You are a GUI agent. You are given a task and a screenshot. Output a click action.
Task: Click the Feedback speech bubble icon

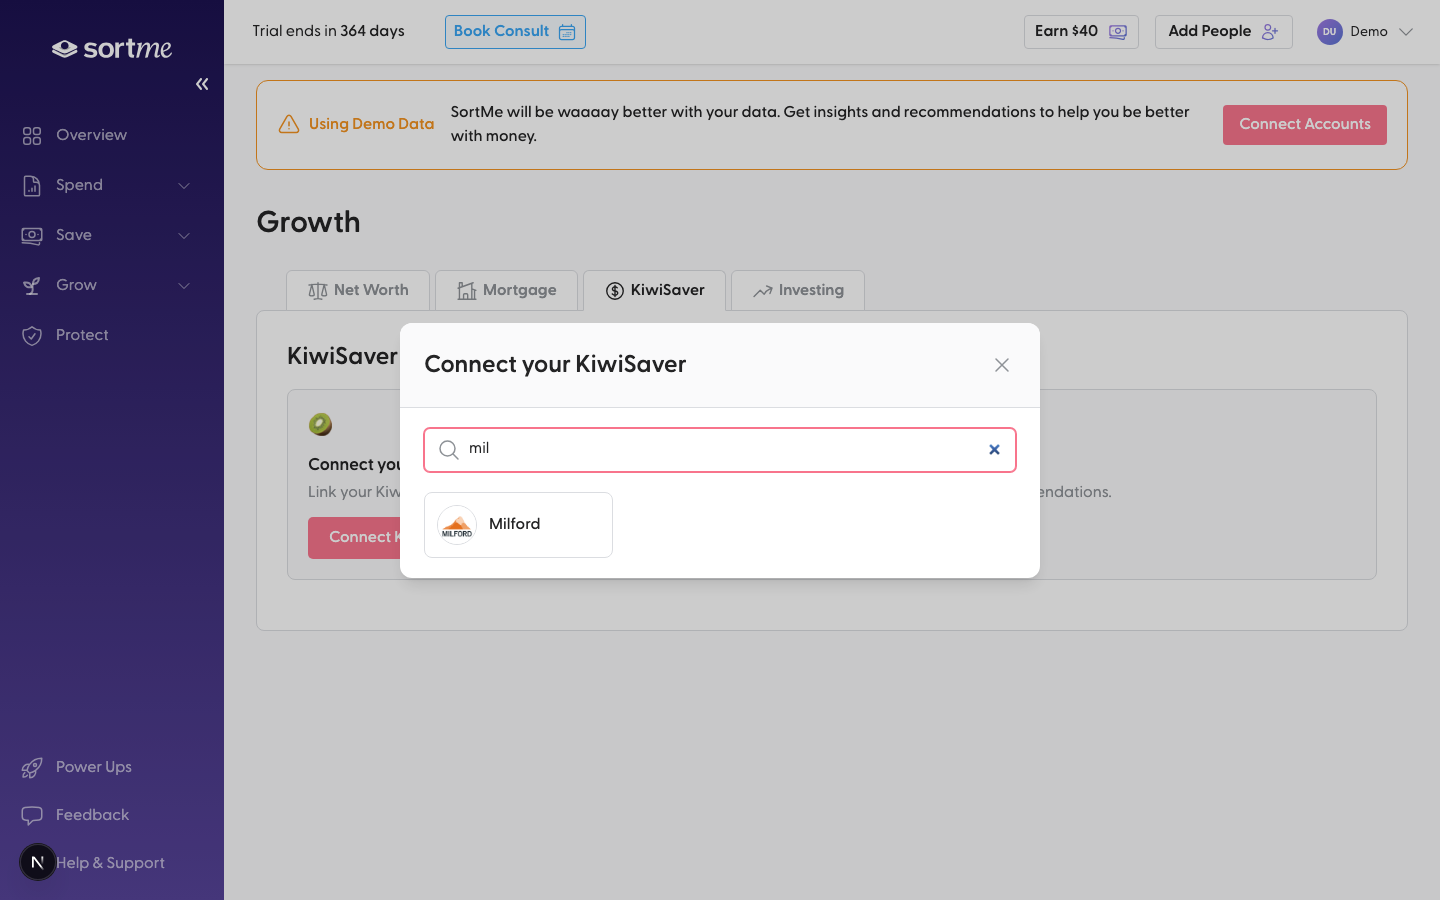[x=32, y=815]
